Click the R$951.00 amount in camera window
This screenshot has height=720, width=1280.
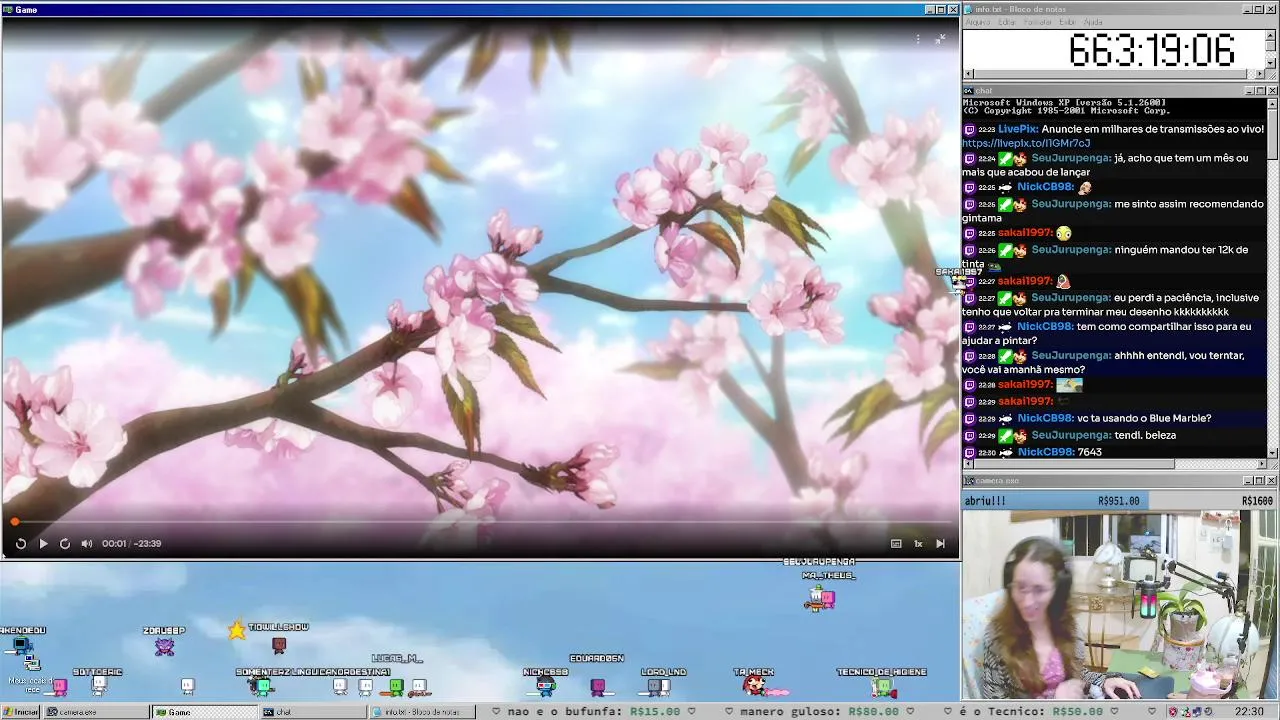pyautogui.click(x=1118, y=501)
